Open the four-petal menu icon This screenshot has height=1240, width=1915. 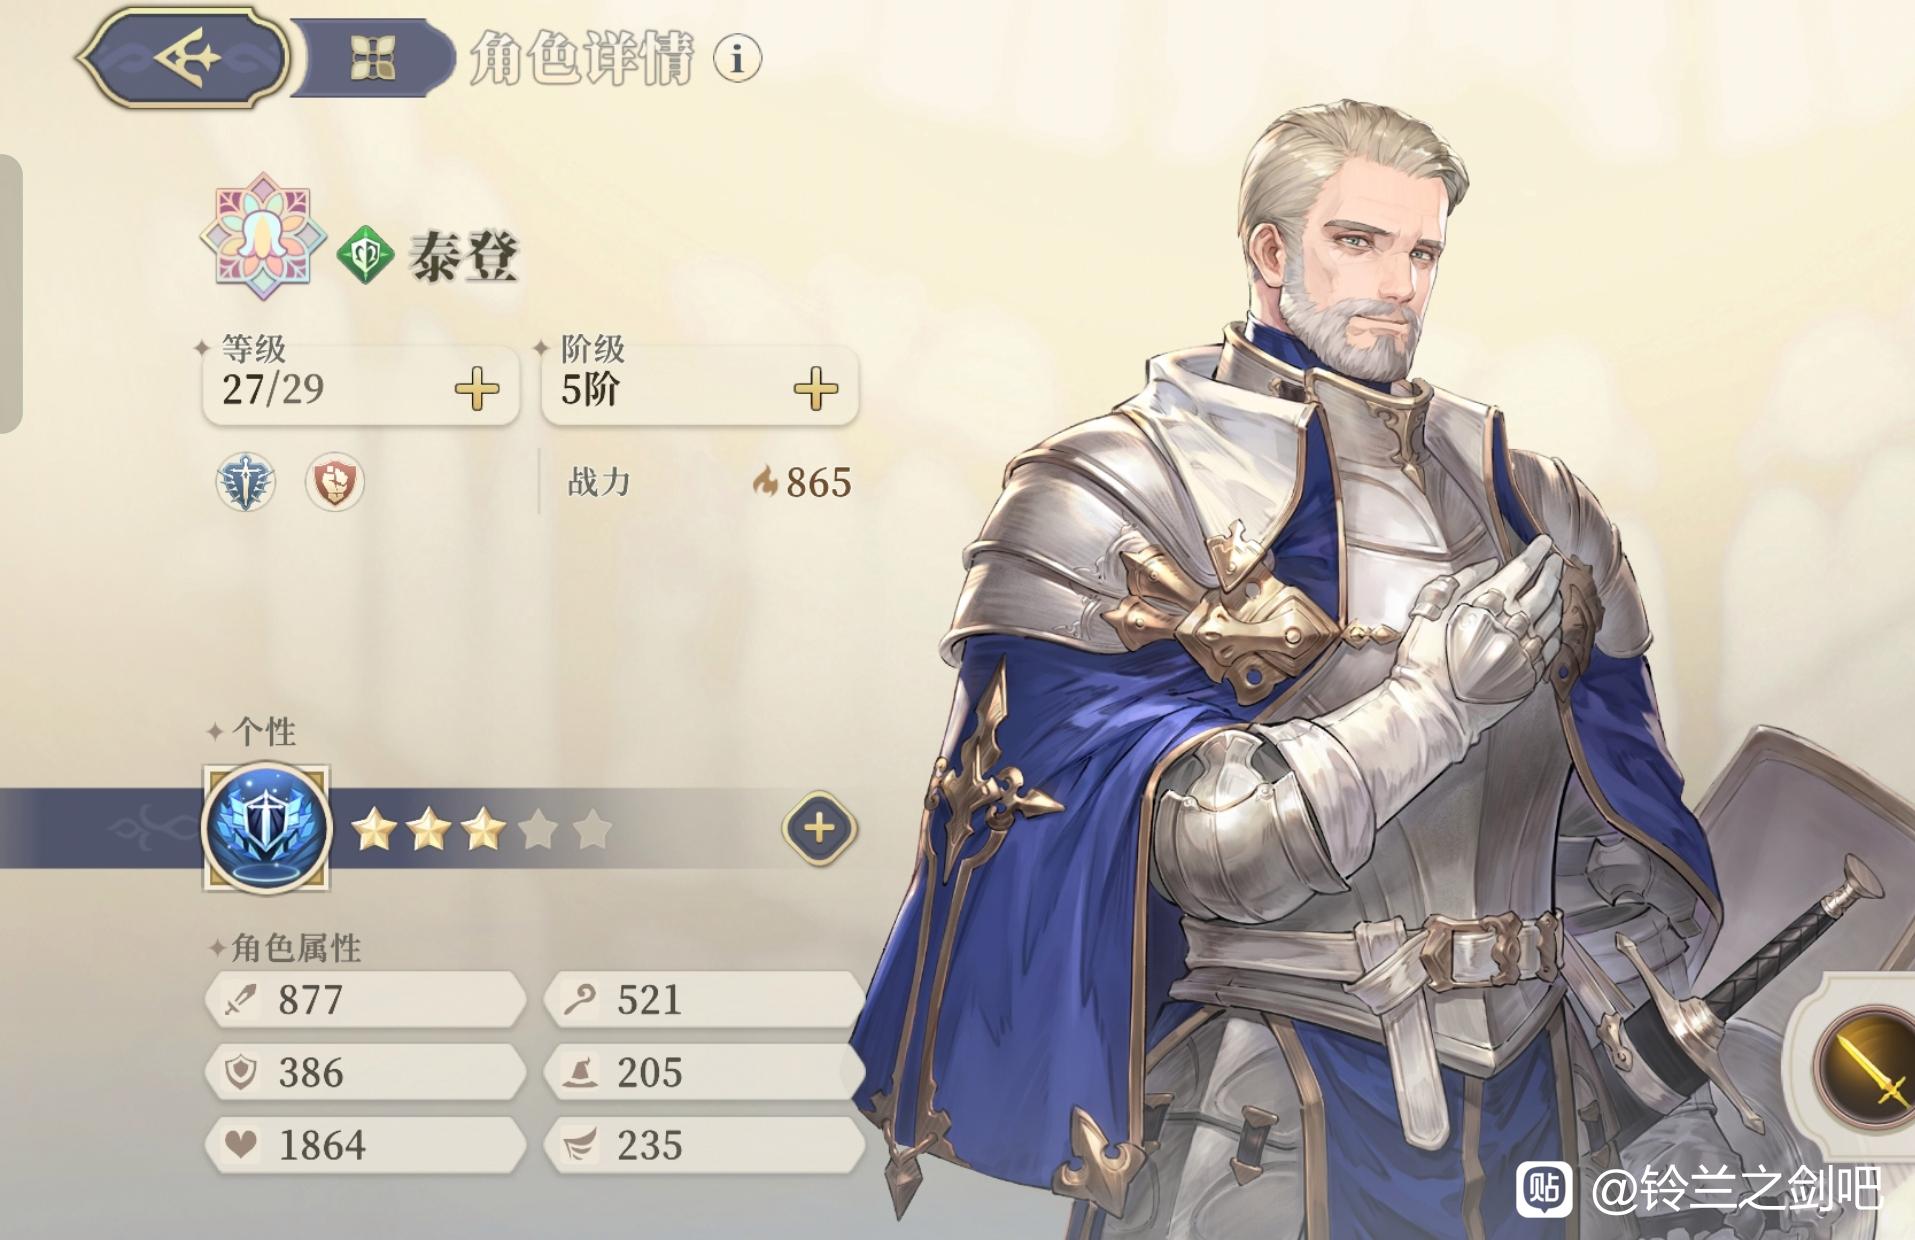click(x=373, y=57)
